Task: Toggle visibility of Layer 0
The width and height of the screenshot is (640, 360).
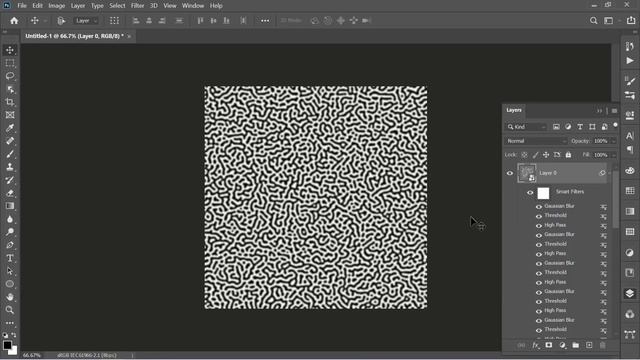Action: 510,173
